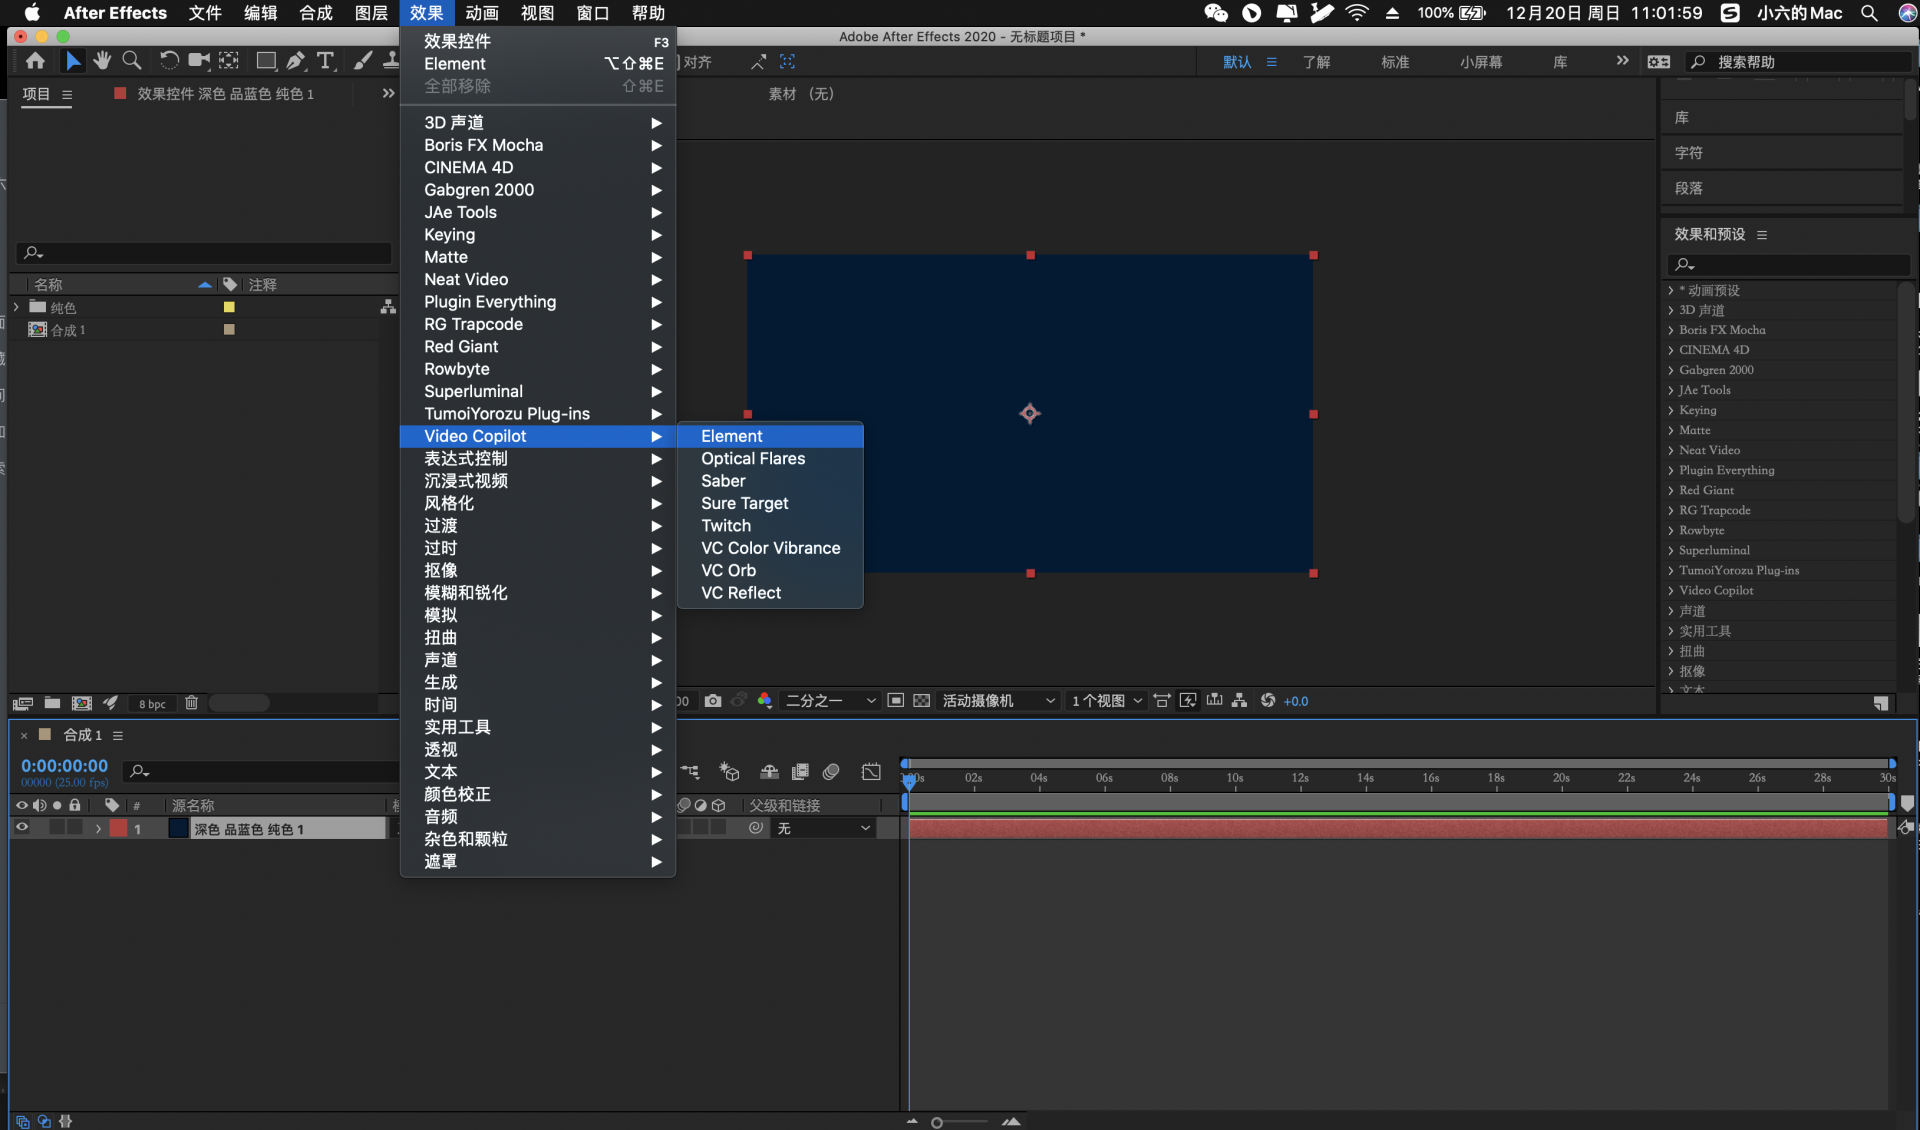The width and height of the screenshot is (1920, 1130).
Task: Show more workspaces with double chevron
Action: [1622, 61]
